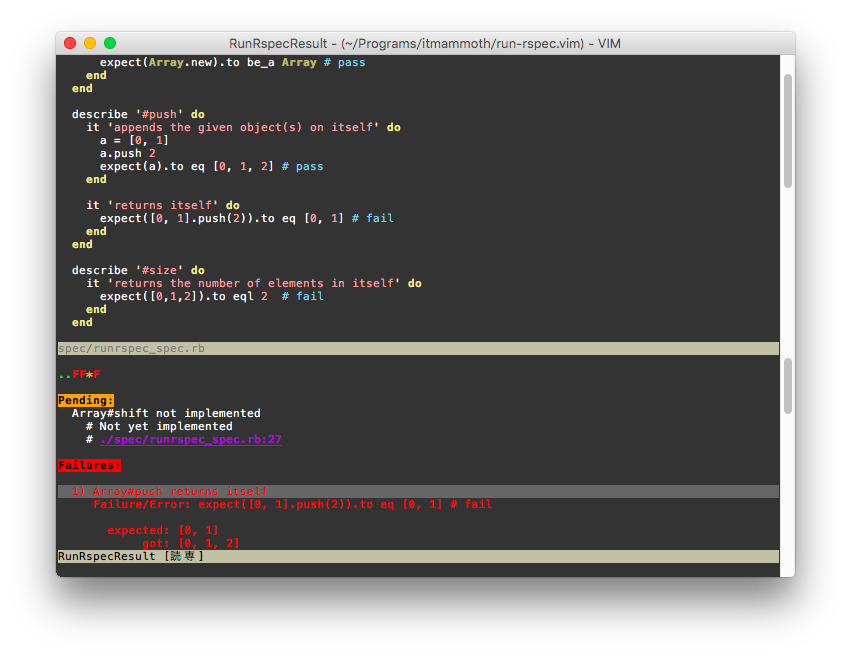Click the 'appends the given object(s)' line

coord(243,127)
